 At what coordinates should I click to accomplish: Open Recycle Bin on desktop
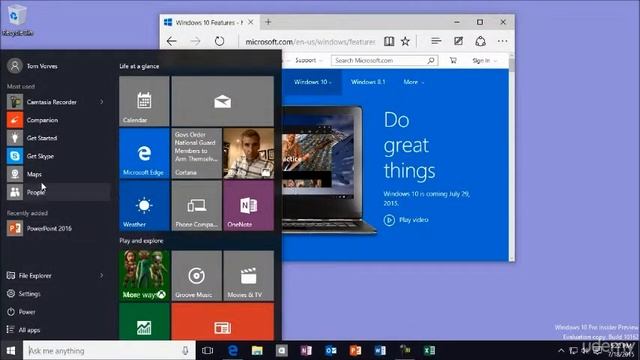[x=17, y=19]
